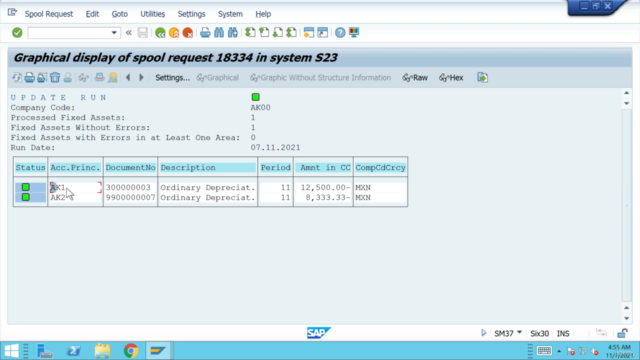
Task: Open the Help menu
Action: (x=263, y=14)
